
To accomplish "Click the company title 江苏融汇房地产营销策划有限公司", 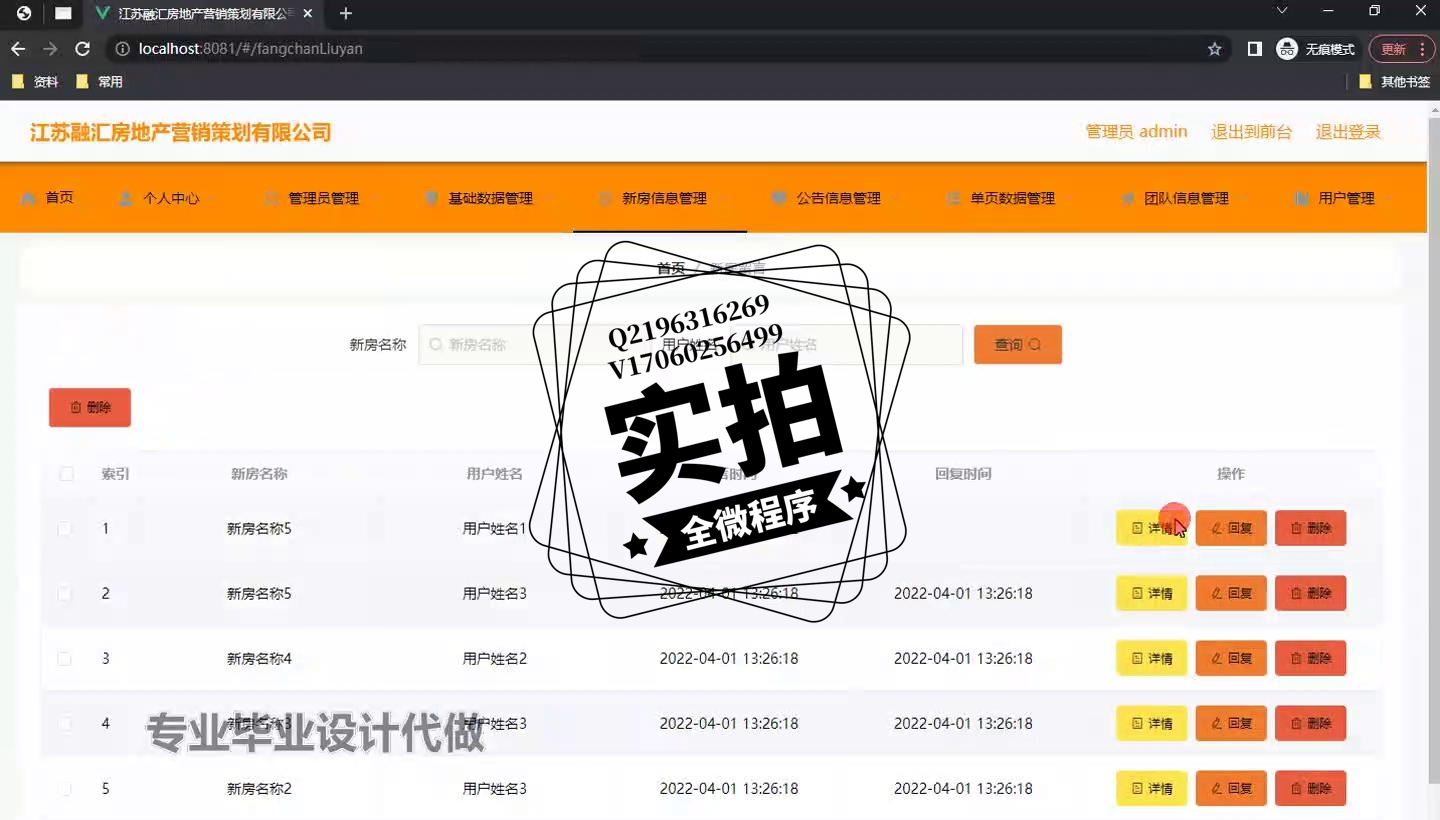I will 180,133.
